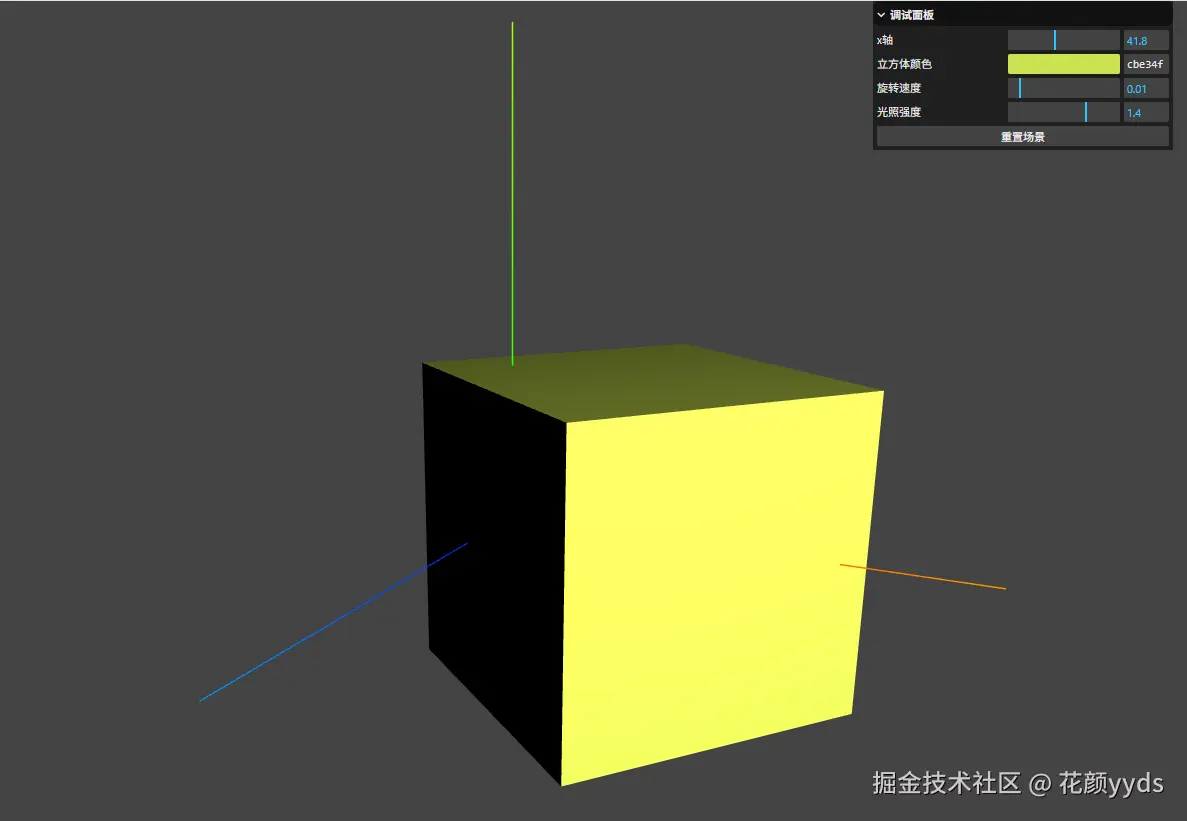Click the cbe34f hex color field
The width and height of the screenshot is (1187, 821).
point(1146,64)
